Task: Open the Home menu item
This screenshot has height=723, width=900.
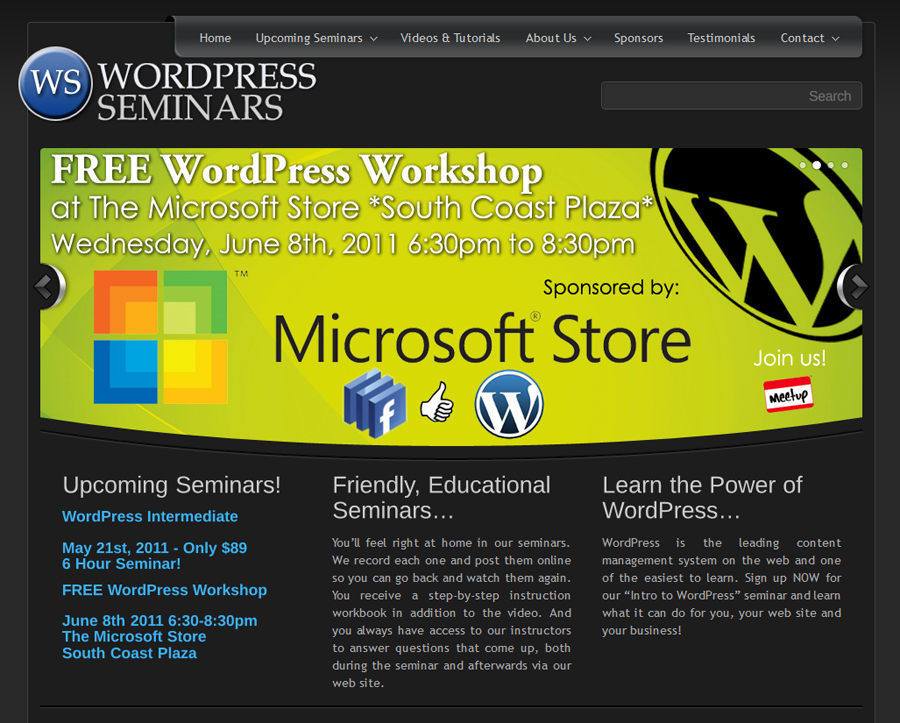Action: 215,38
